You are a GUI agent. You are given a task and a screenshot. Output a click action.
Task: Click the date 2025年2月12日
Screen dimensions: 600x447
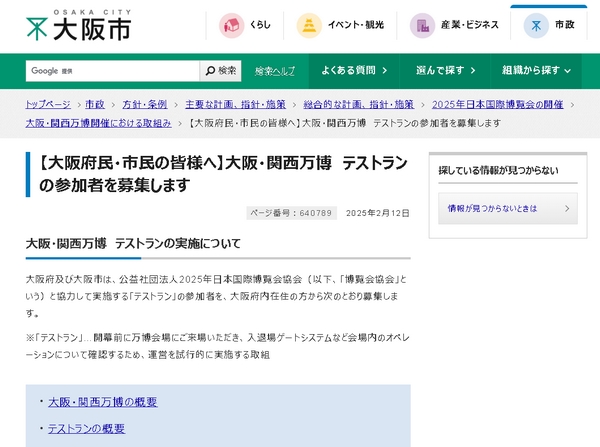point(378,213)
